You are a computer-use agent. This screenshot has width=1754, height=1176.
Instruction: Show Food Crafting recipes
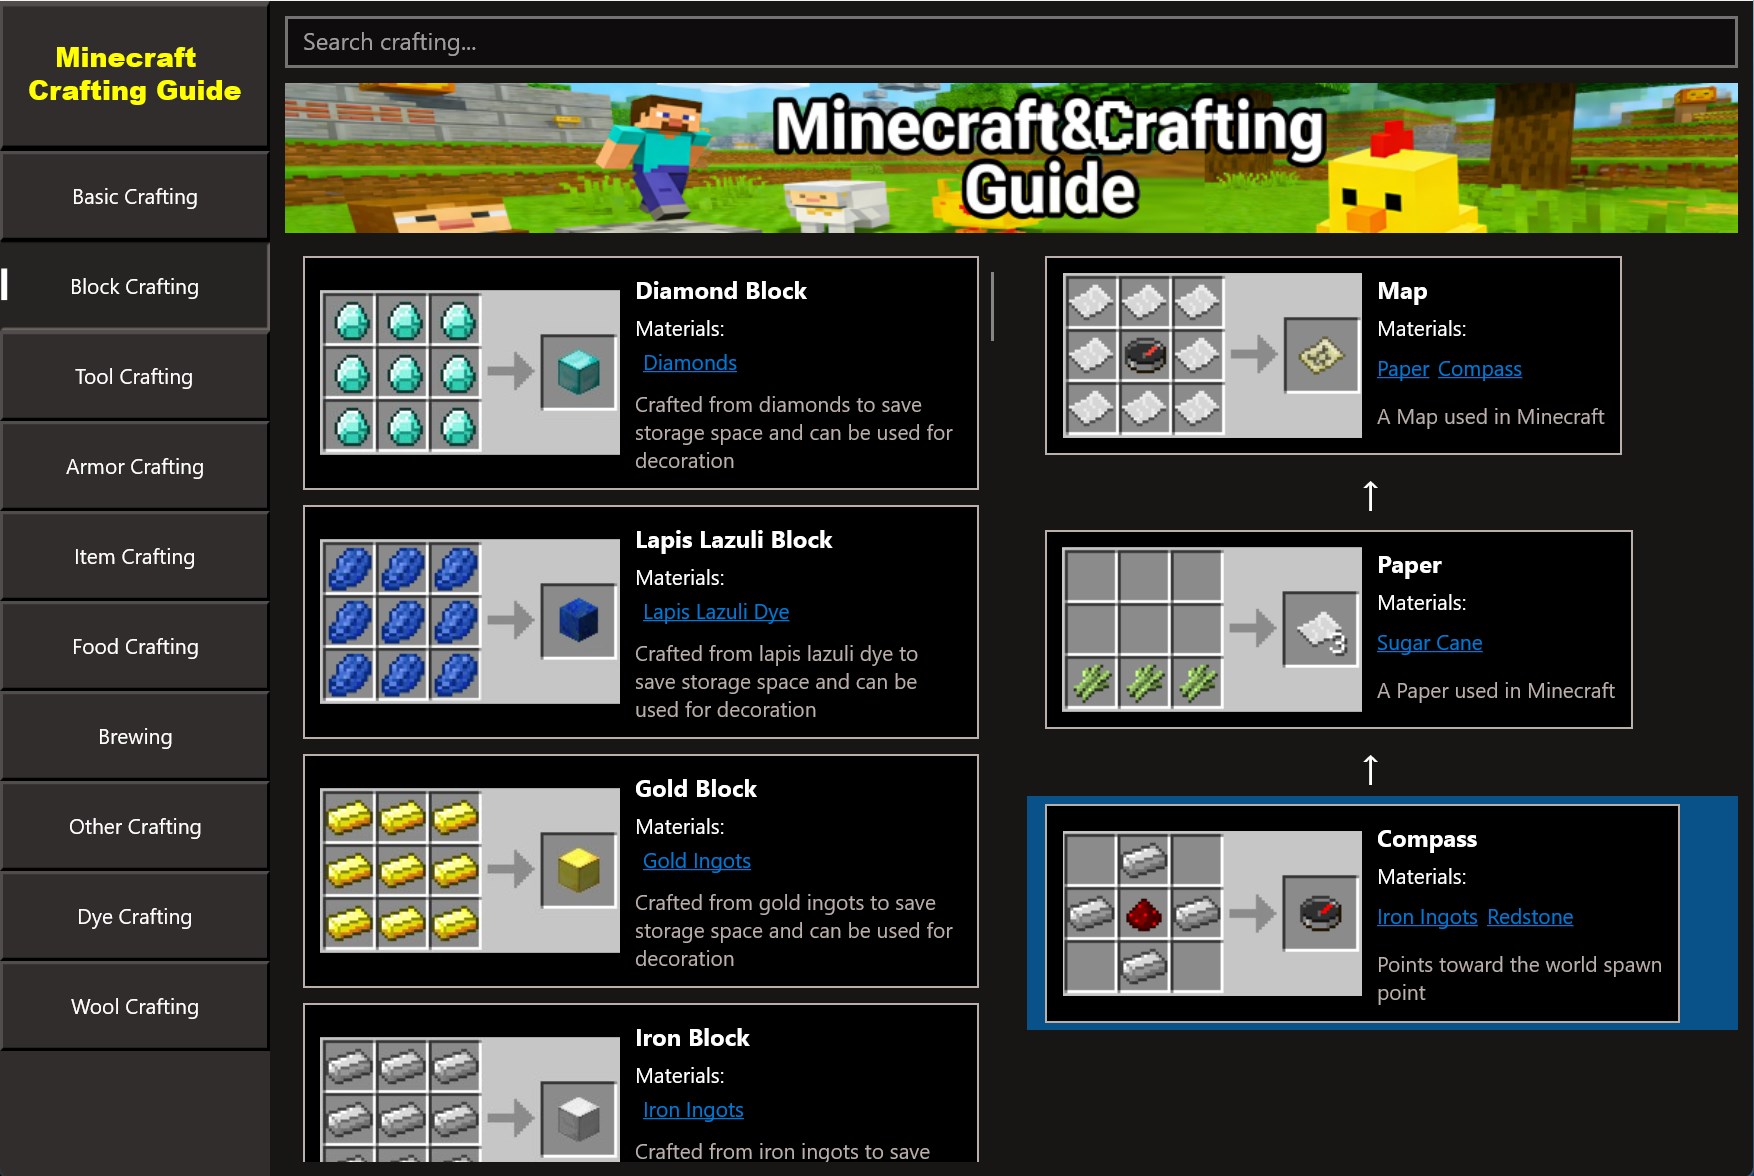click(x=135, y=646)
